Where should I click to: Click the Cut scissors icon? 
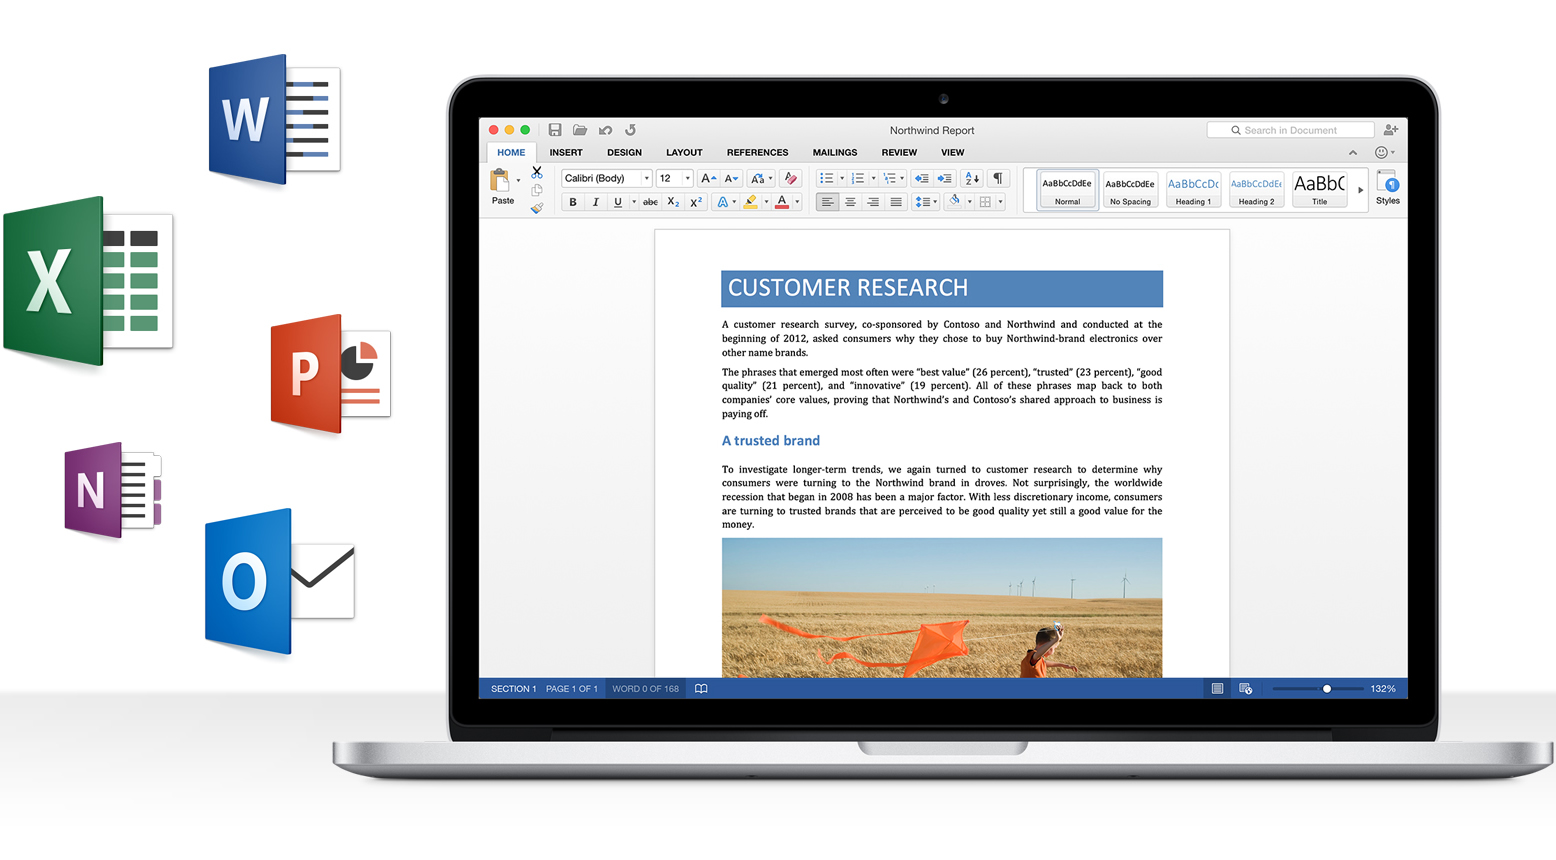(x=537, y=172)
